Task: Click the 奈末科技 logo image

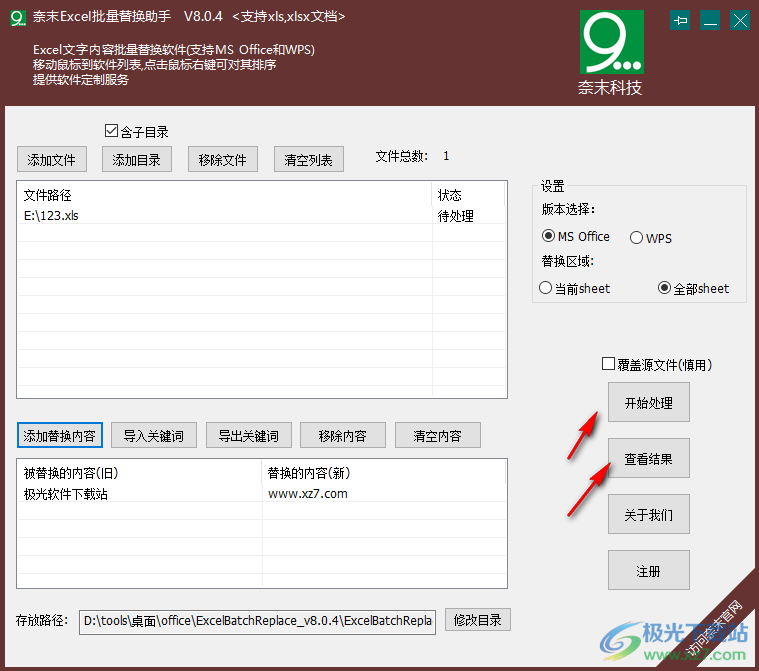Action: [612, 42]
